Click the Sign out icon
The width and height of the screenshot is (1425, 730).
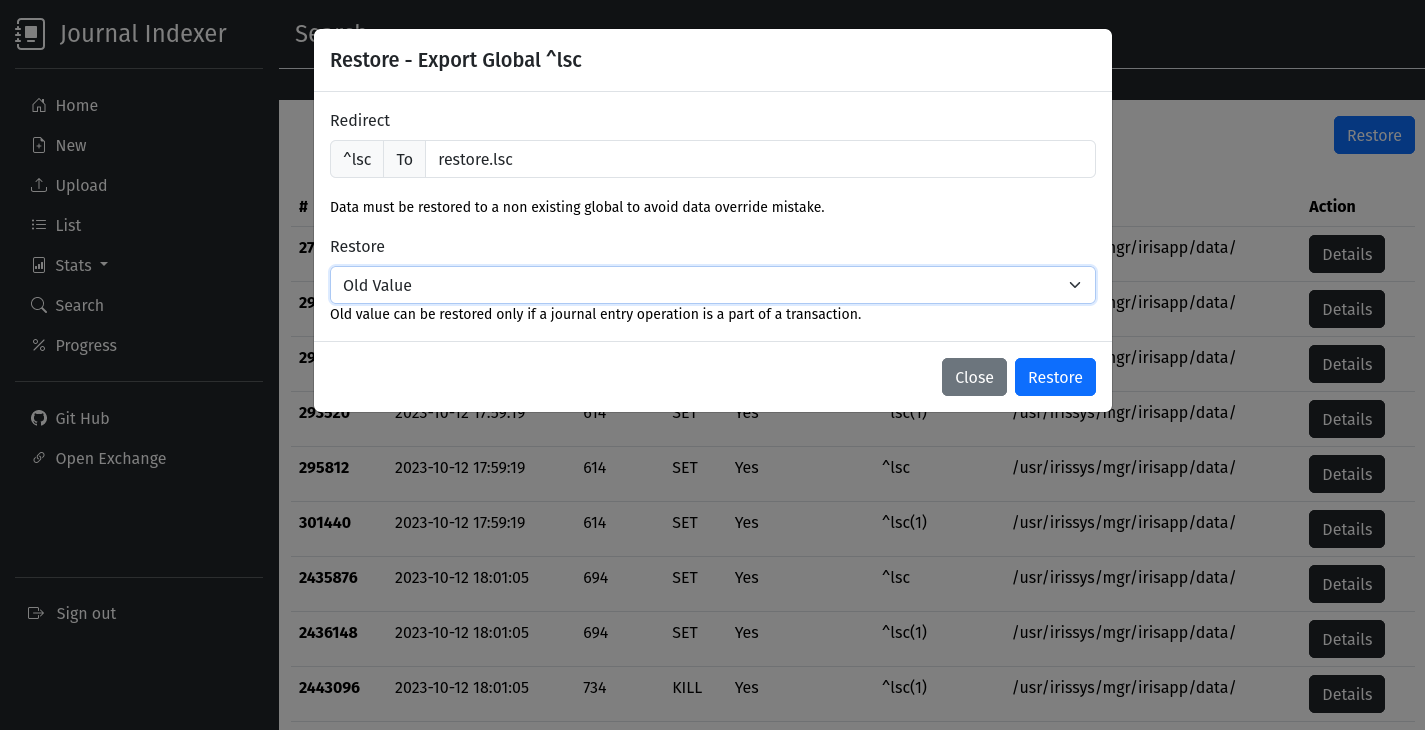click(37, 614)
